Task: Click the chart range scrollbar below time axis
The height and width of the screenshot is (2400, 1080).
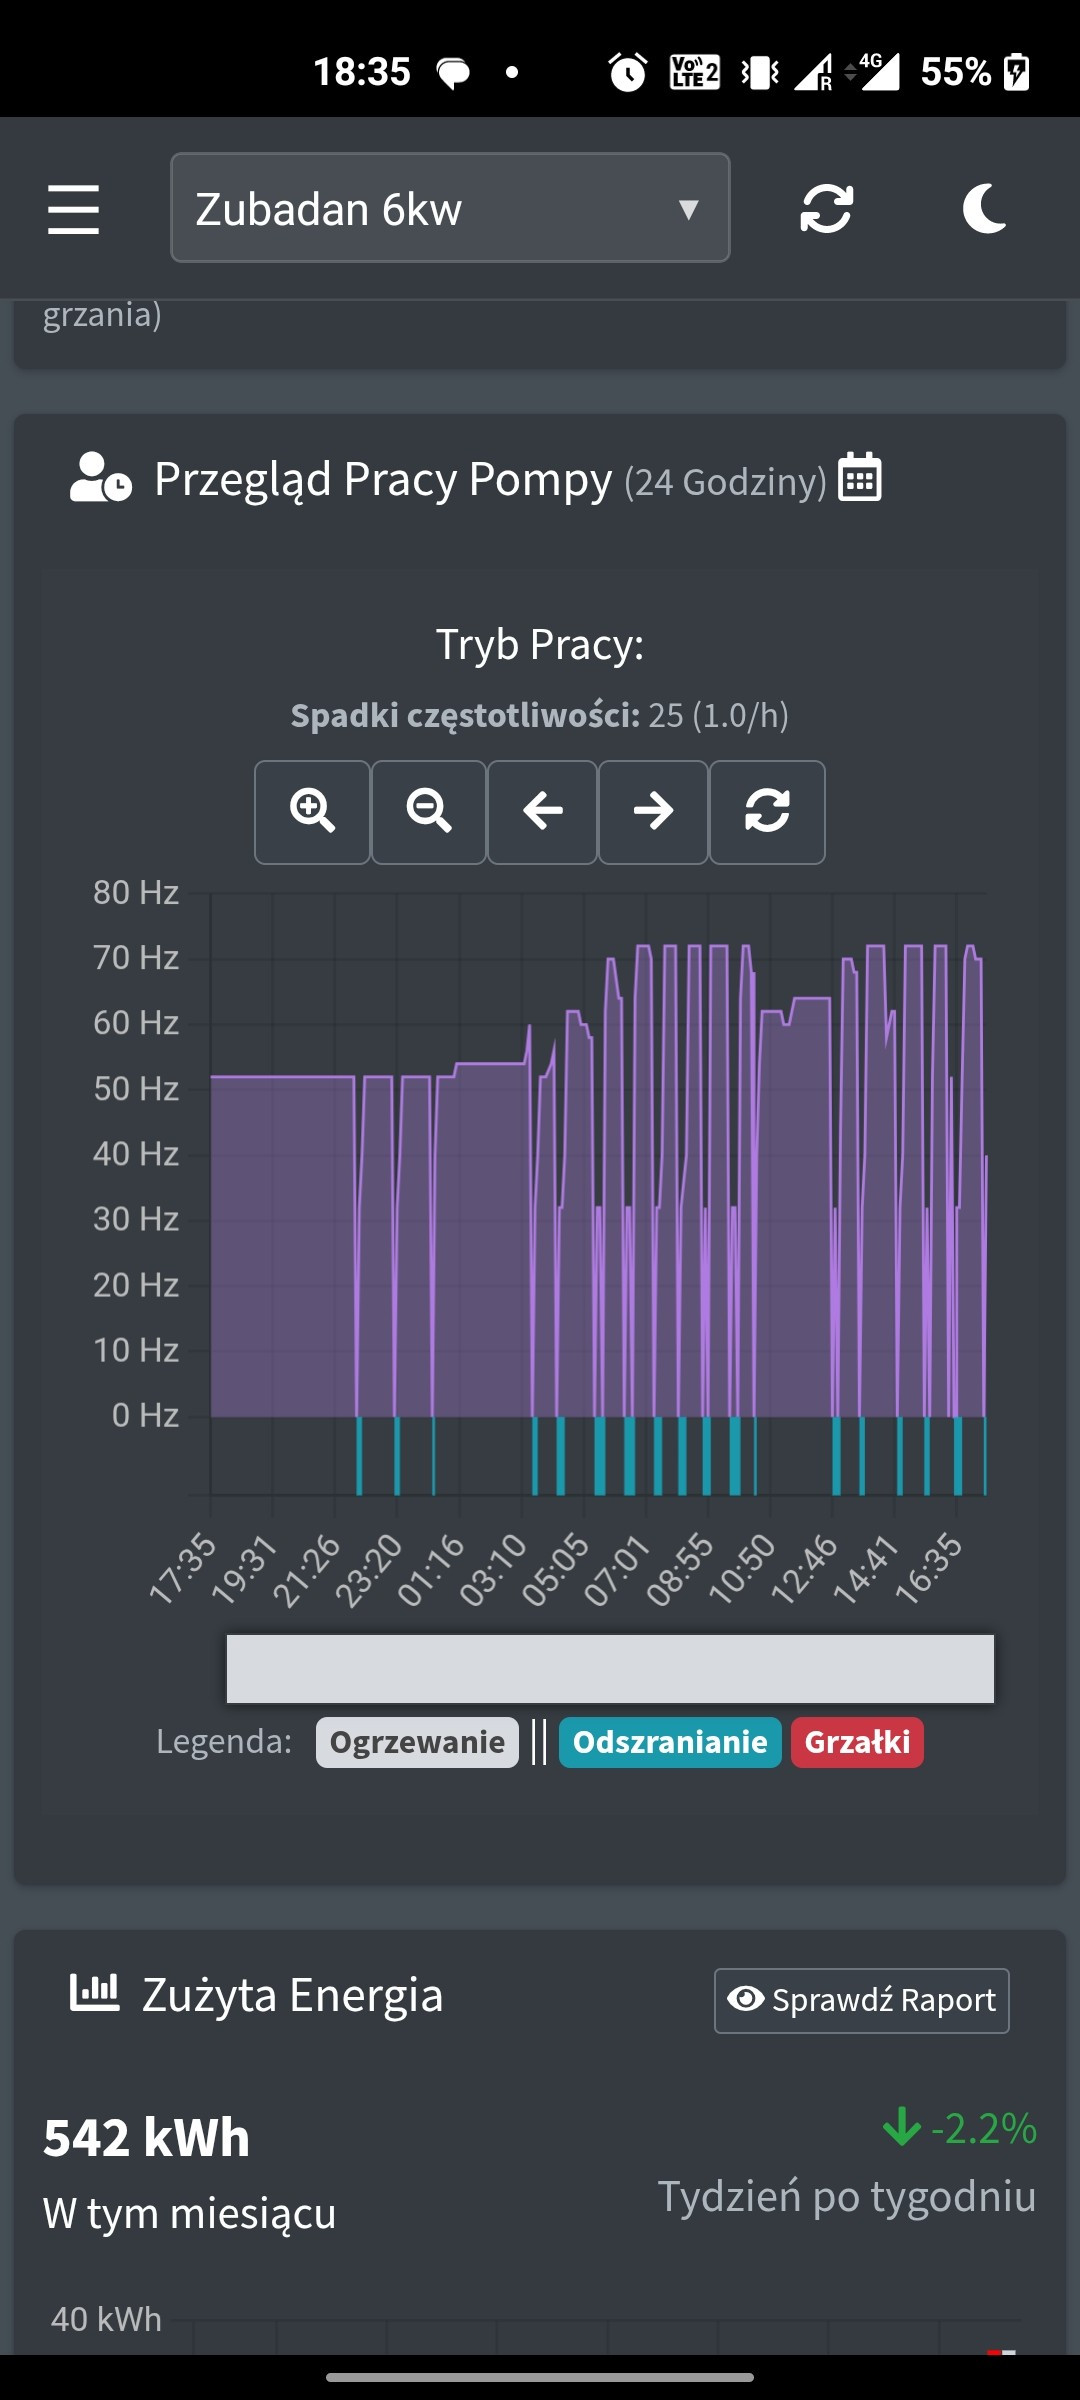Action: click(610, 1668)
